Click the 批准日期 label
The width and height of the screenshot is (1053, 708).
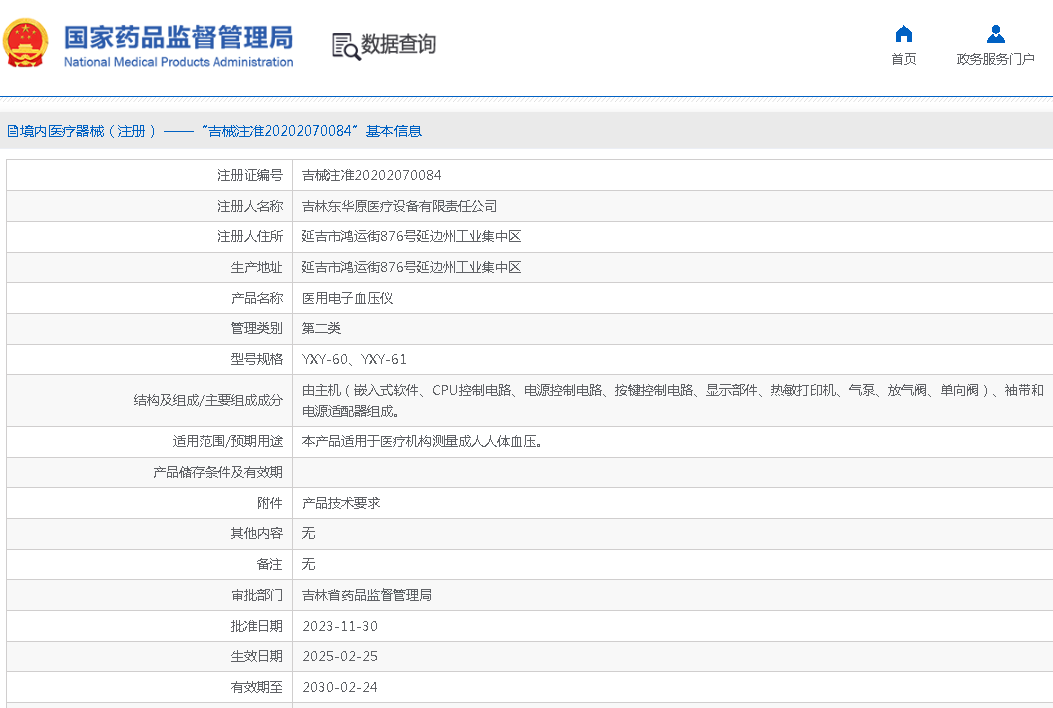tap(257, 626)
